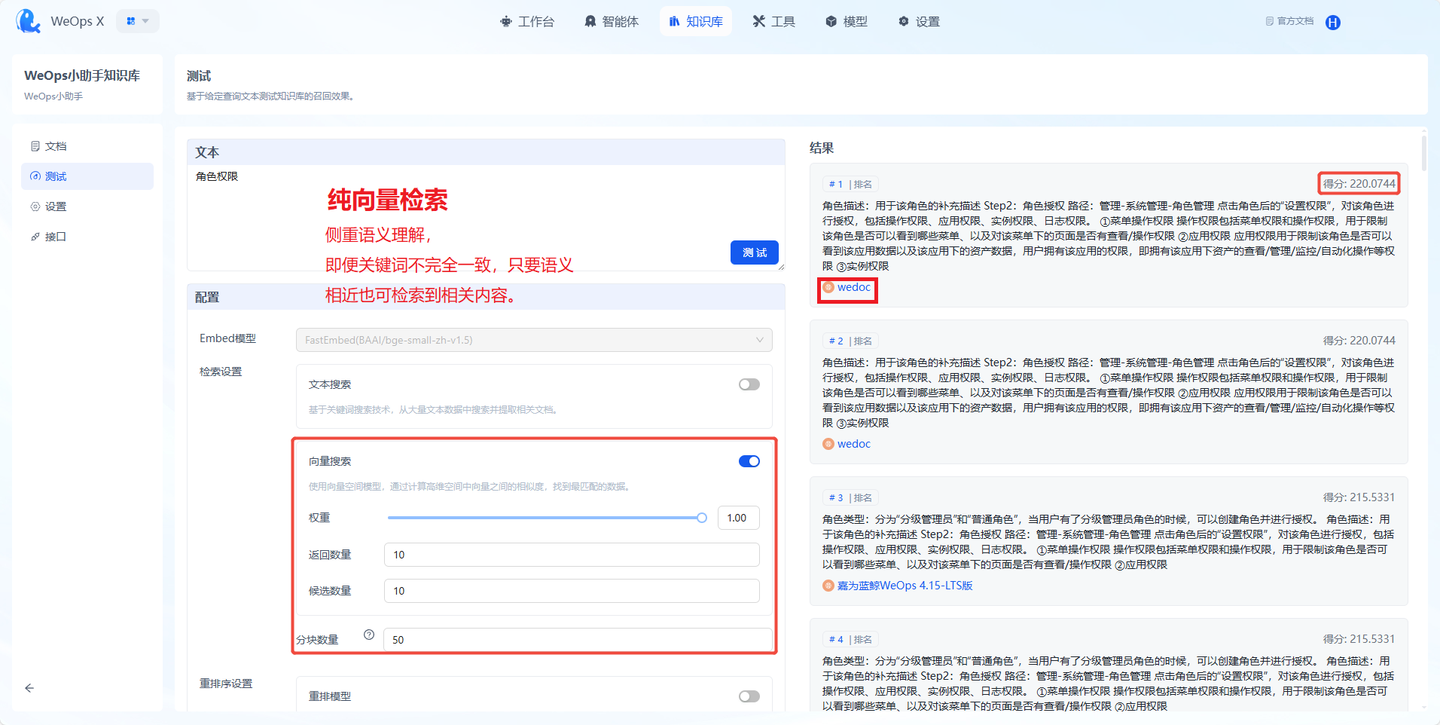Click the WeOps X whale logo
This screenshot has height=725, width=1440.
coord(29,21)
